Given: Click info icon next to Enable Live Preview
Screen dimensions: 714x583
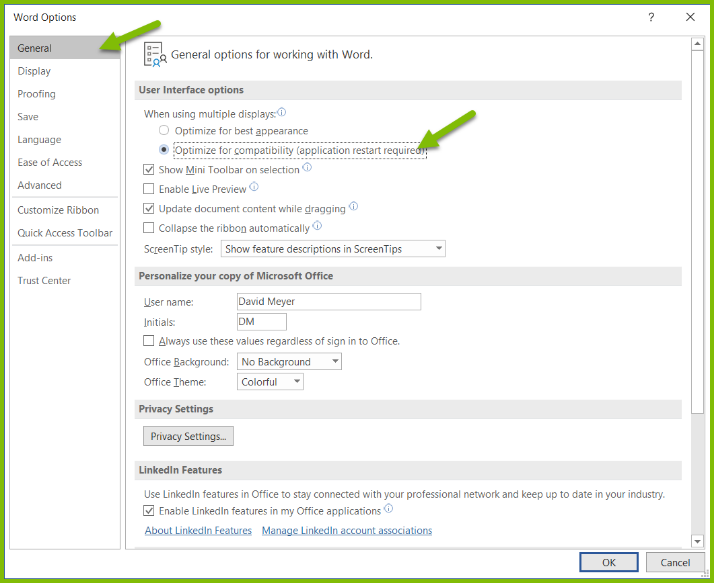Looking at the screenshot, I should 254,186.
